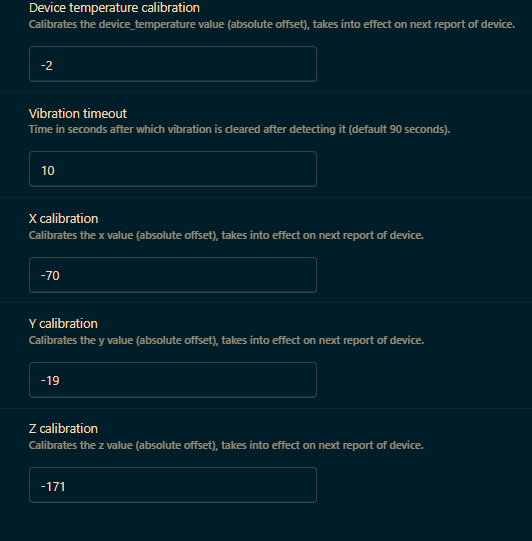The image size is (532, 541).
Task: Focus the Vibration timeout input box
Action: 173,169
